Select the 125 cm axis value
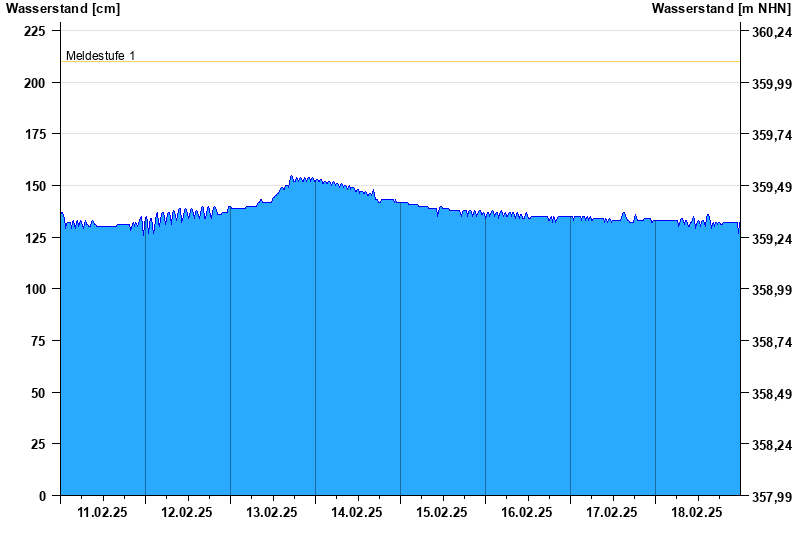The image size is (800, 550). (35, 238)
